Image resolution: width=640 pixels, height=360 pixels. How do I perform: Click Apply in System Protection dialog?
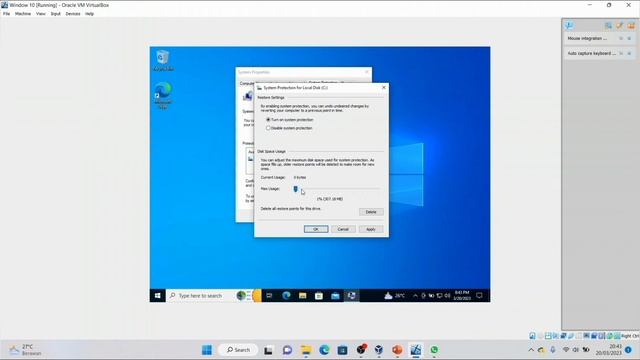(x=371, y=229)
